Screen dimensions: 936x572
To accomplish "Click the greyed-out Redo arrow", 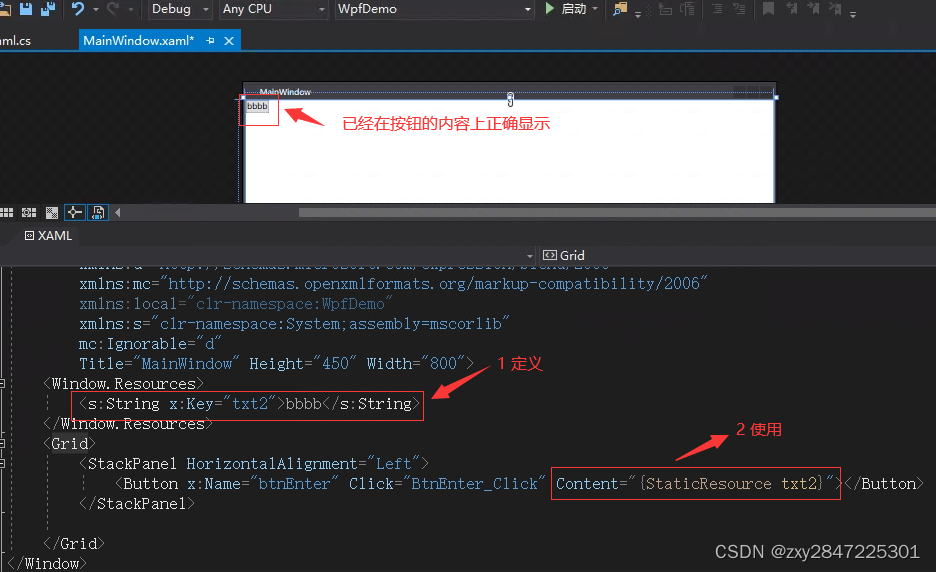I will click(x=113, y=8).
